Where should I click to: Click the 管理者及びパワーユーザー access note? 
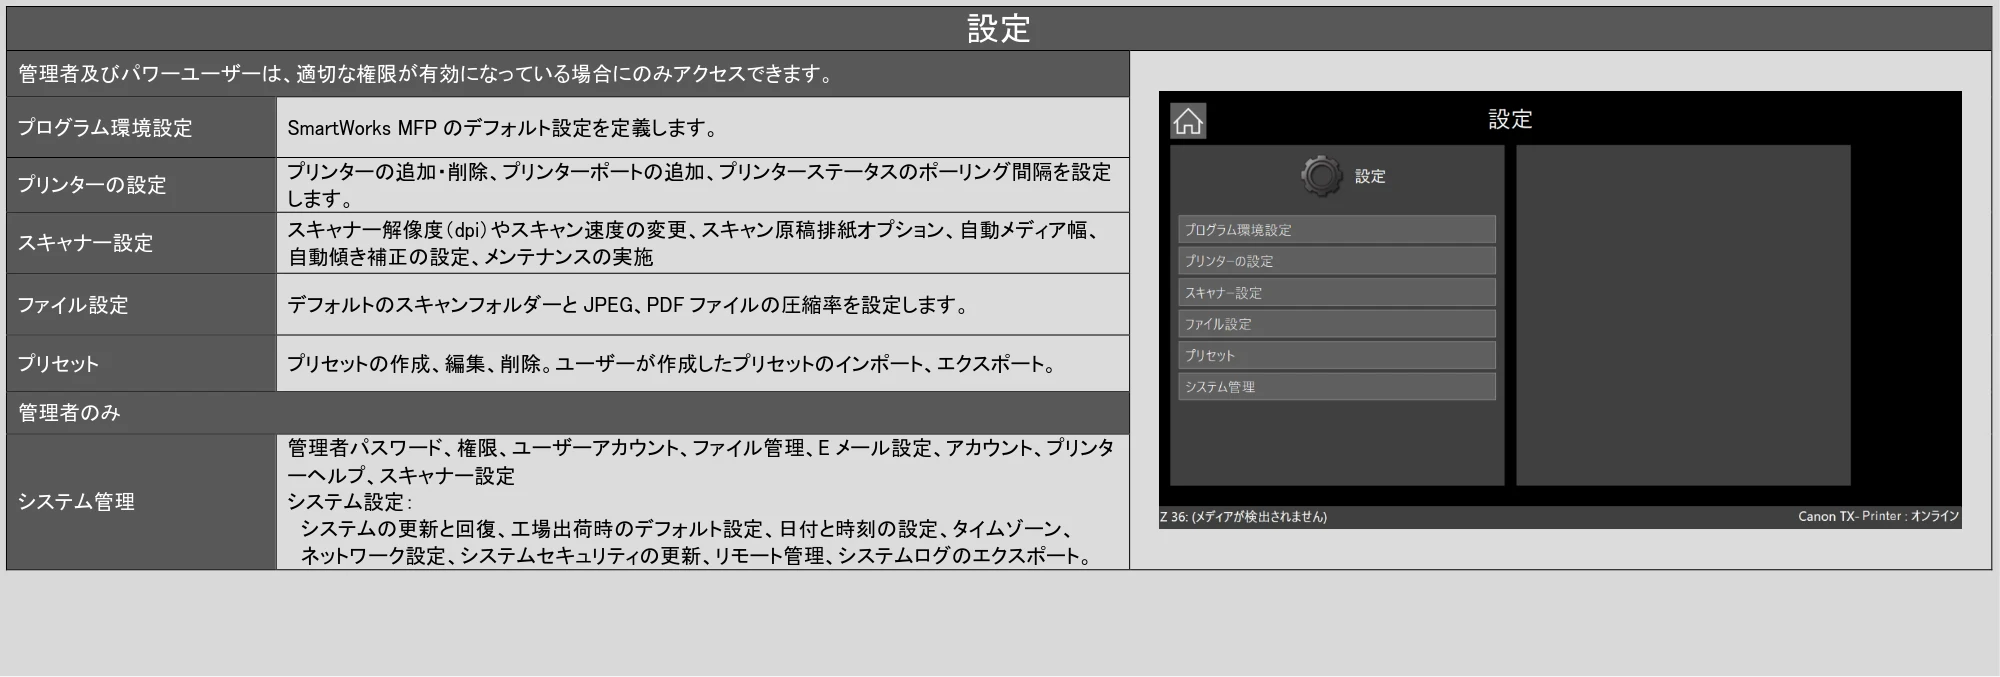(x=427, y=74)
